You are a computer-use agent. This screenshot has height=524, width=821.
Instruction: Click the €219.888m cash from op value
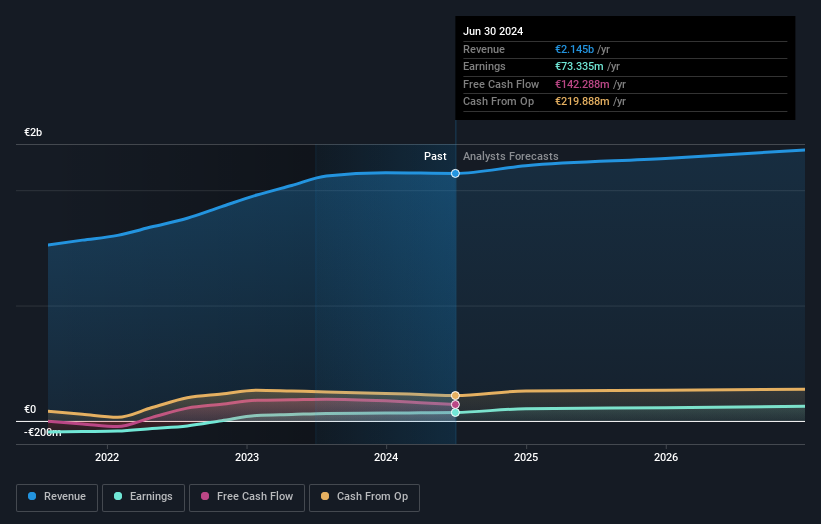pyautogui.click(x=582, y=102)
